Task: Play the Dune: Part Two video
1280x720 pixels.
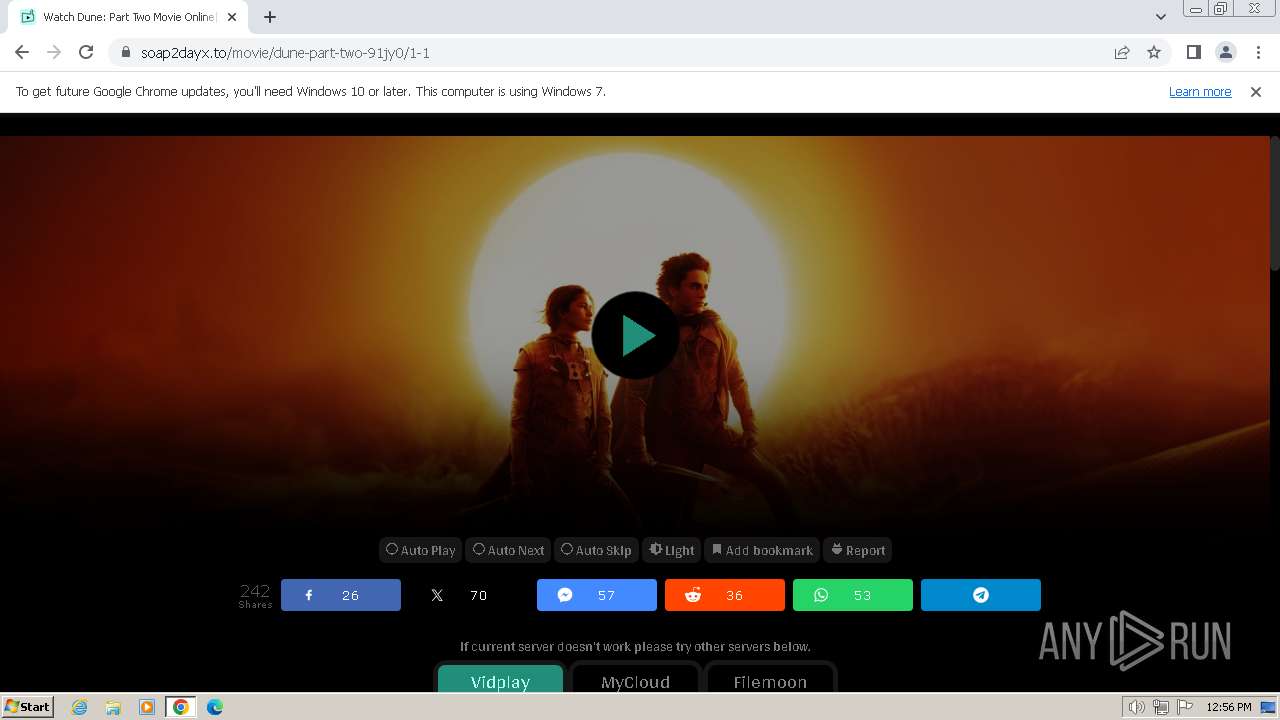Action: (635, 335)
